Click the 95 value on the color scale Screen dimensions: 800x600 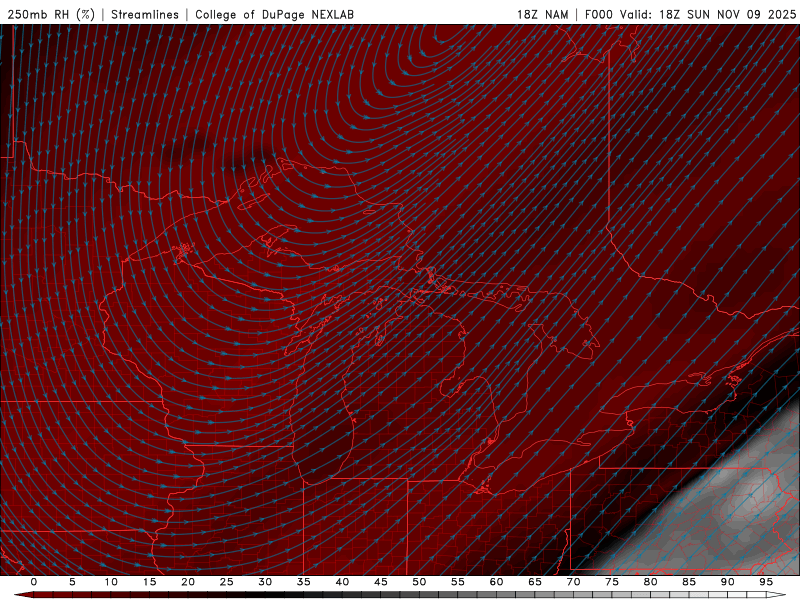pyautogui.click(x=766, y=582)
